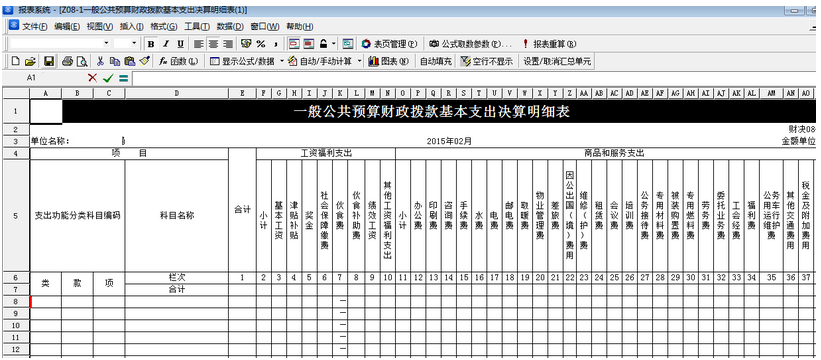
Task: Activate the format painter brush
Action: [145, 62]
